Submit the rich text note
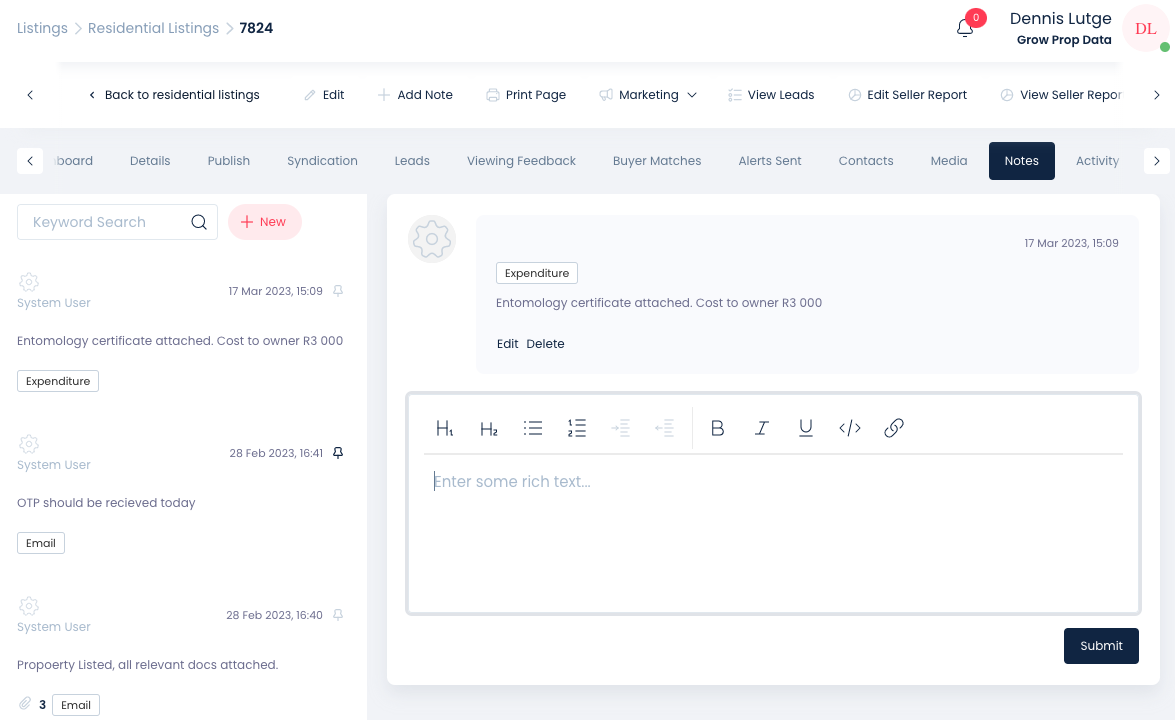The image size is (1175, 720). (x=1101, y=646)
